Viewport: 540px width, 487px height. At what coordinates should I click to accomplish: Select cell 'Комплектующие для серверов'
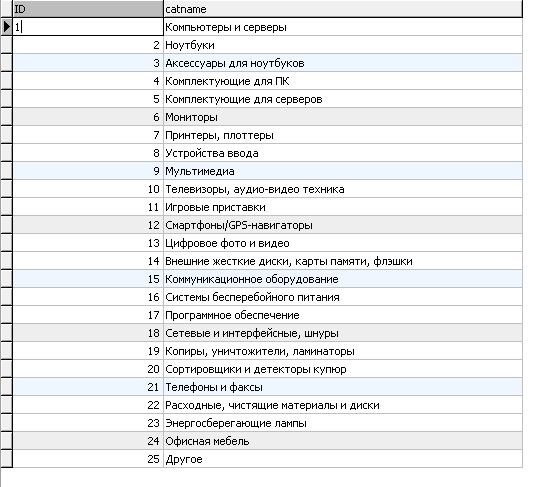[343, 99]
